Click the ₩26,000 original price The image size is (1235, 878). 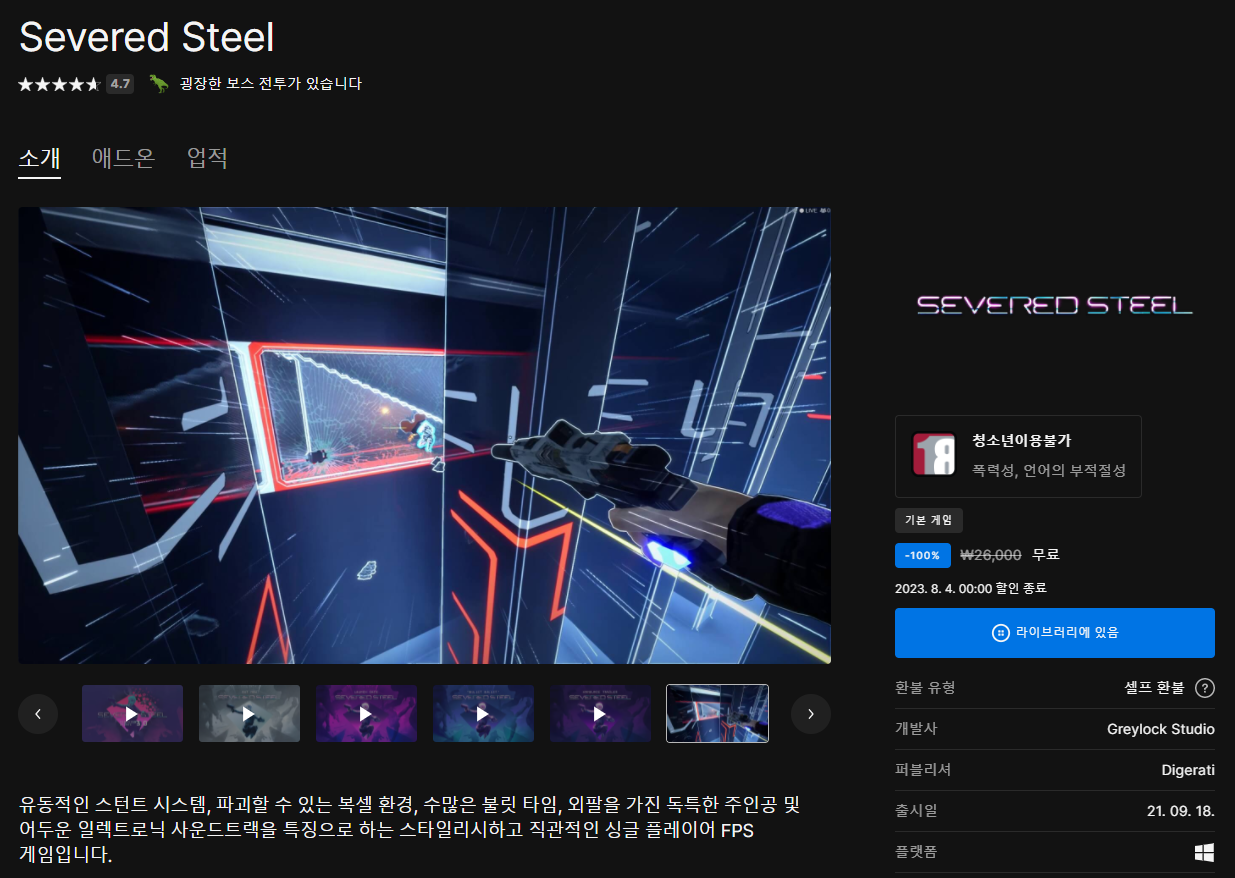click(991, 555)
